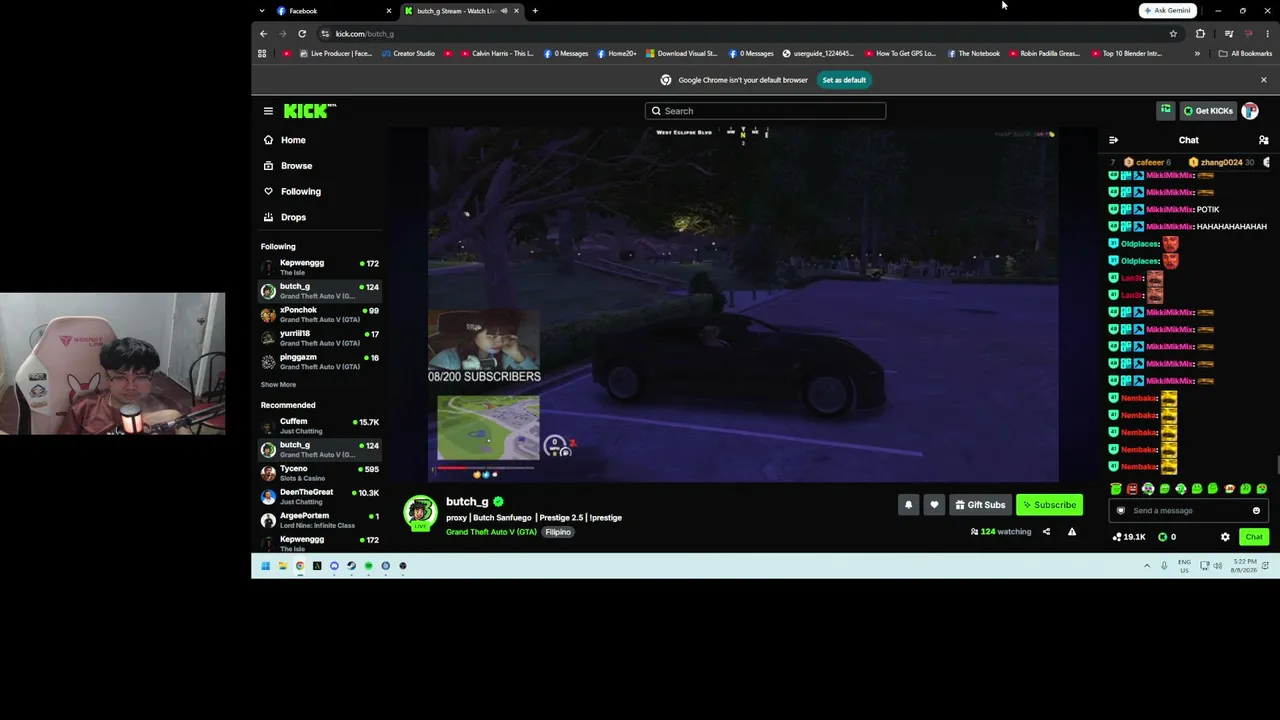Open the taskbar clock showing 5:22 PM
Image resolution: width=1280 pixels, height=720 pixels.
tap(1243, 566)
